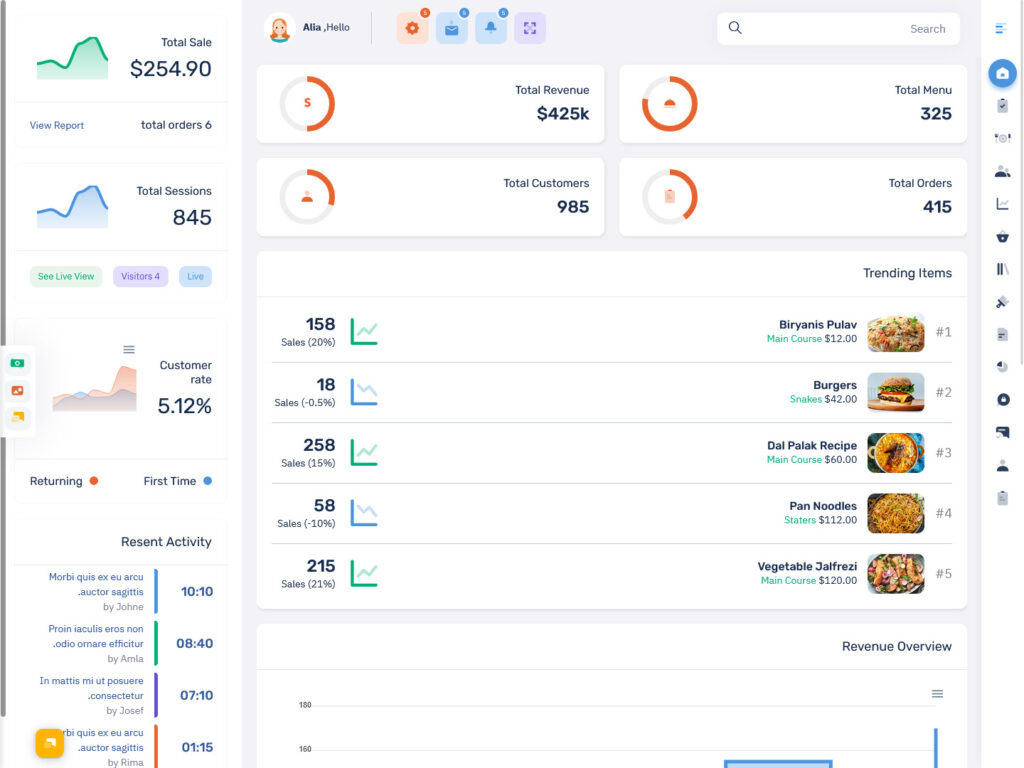Image resolution: width=1024 pixels, height=768 pixels.
Task: Open the paintbrush sidebar icon
Action: (x=1002, y=302)
